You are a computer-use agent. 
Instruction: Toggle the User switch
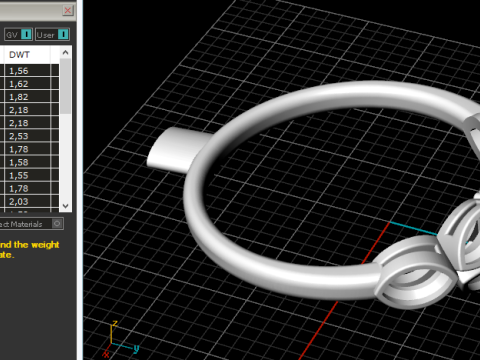[63, 34]
